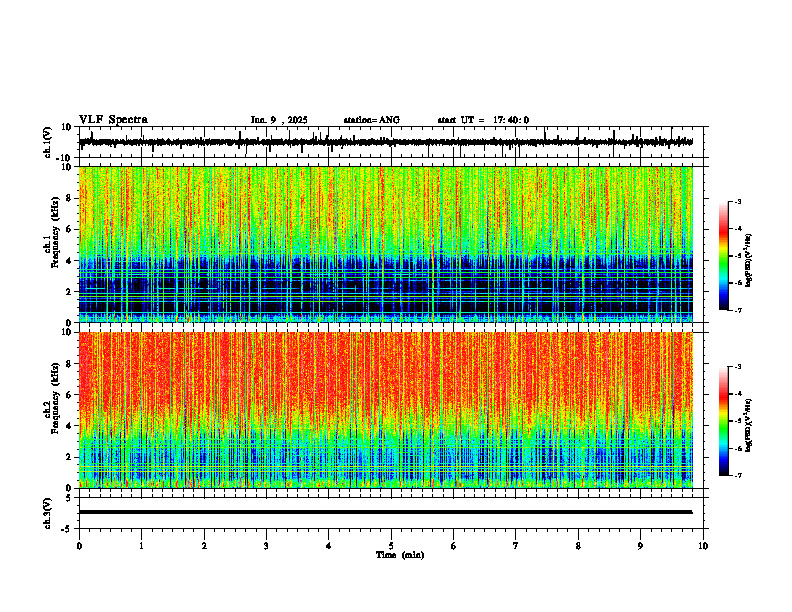Click inside the ch.1 frequency spectrogram

point(386,244)
